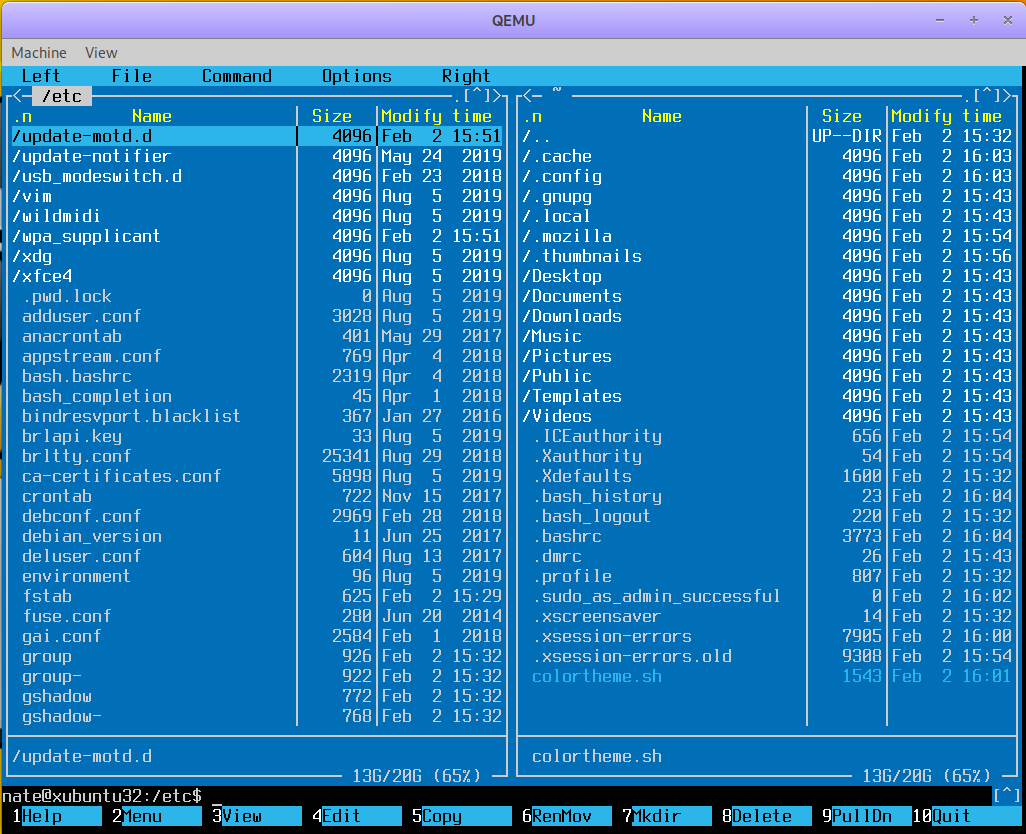The height and width of the screenshot is (834, 1026).
Task: Click the QEMU Machine menu
Action: [x=39, y=52]
